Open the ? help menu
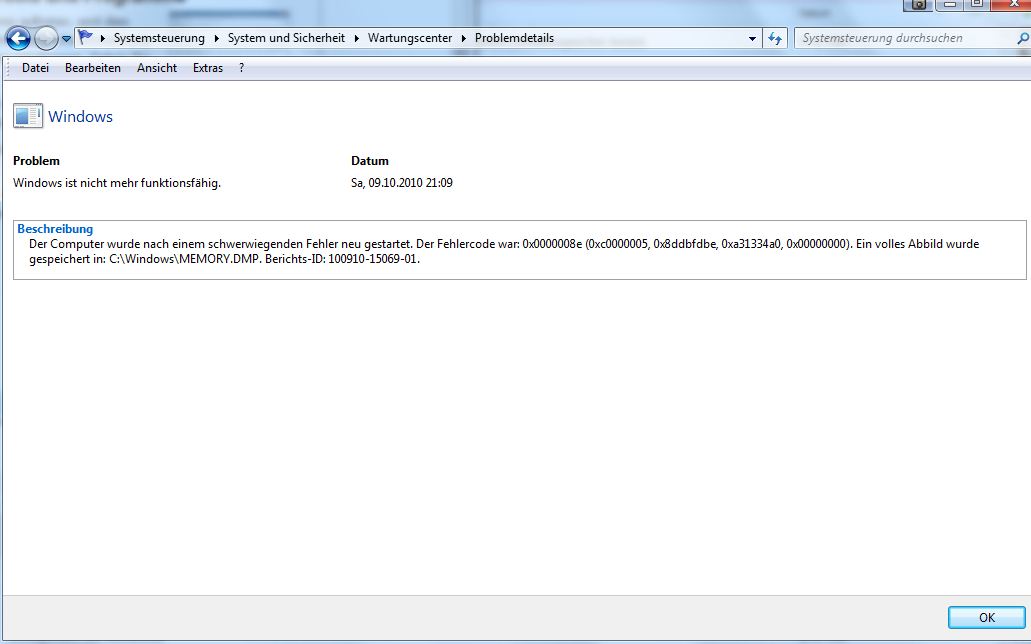 (241, 68)
